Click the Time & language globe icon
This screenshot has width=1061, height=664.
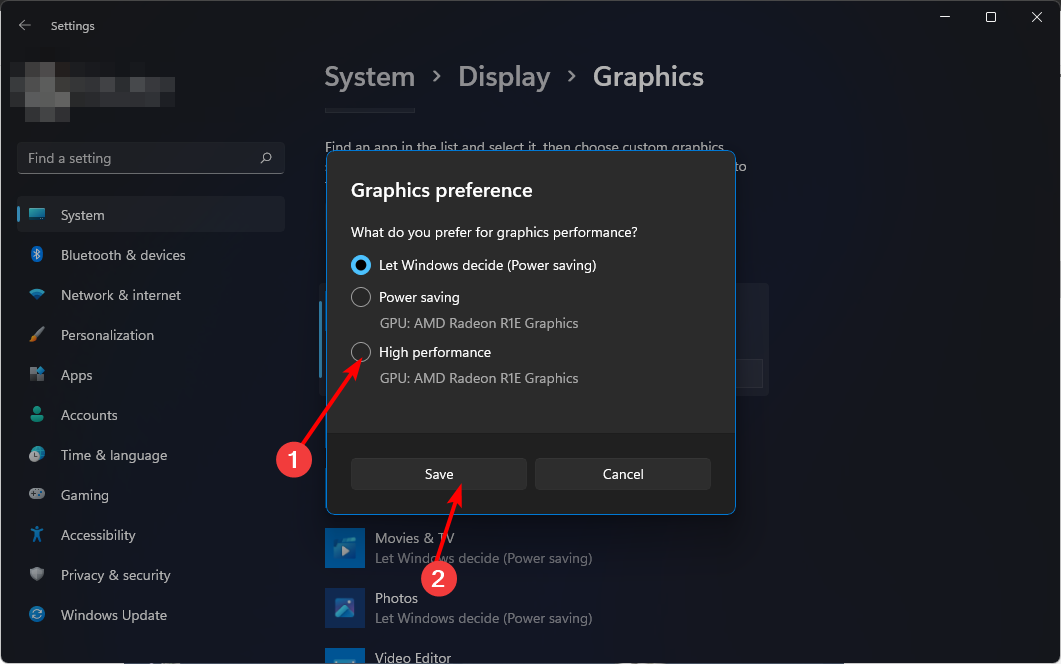37,454
